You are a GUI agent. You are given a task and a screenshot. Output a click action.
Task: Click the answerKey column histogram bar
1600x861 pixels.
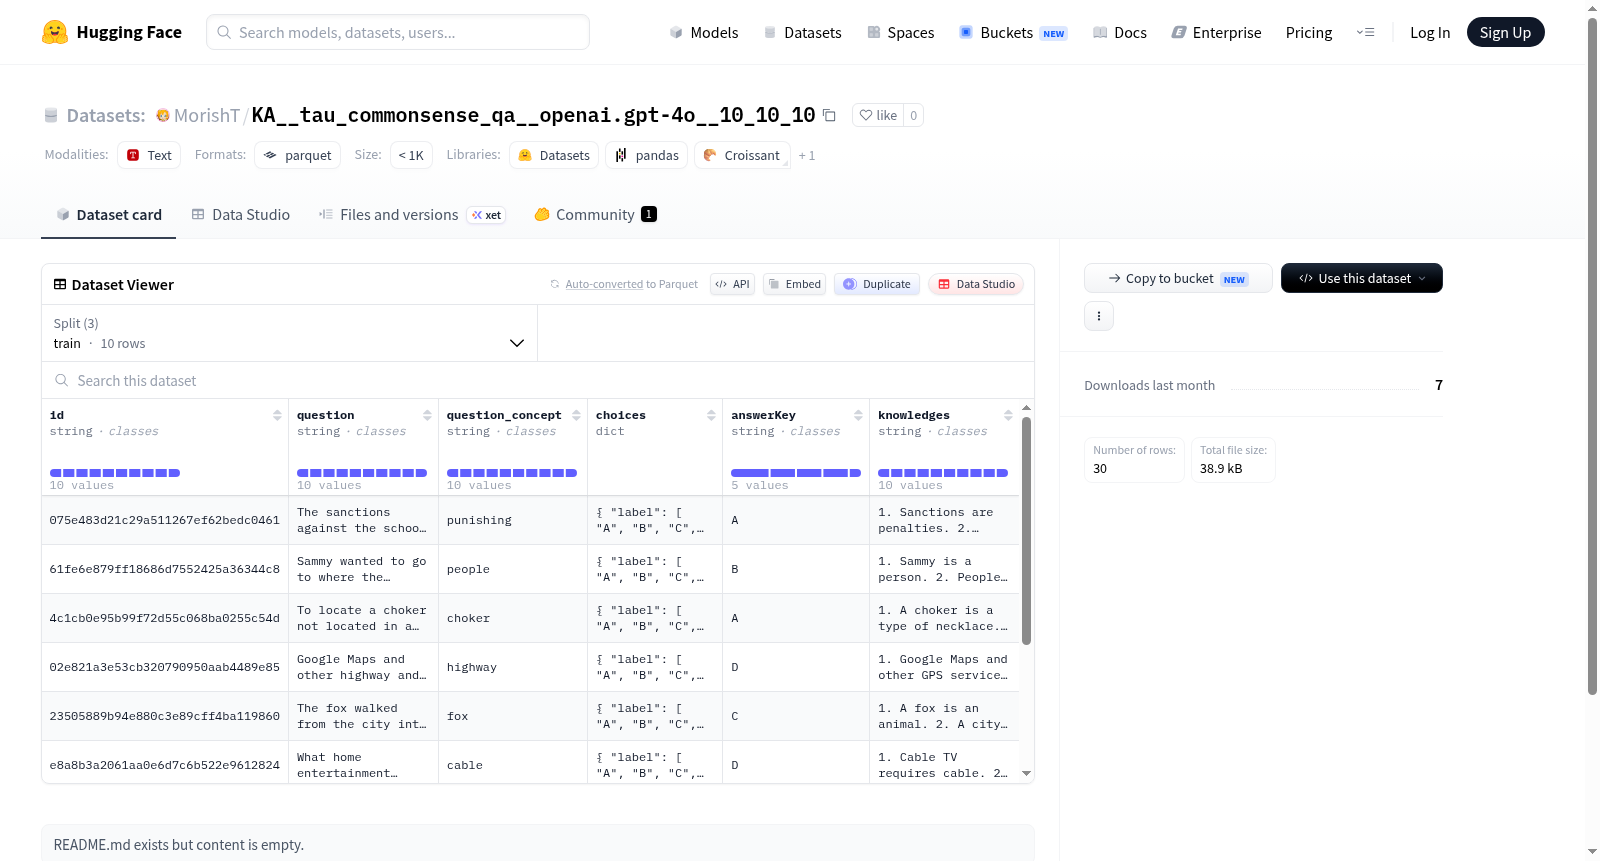coord(796,472)
